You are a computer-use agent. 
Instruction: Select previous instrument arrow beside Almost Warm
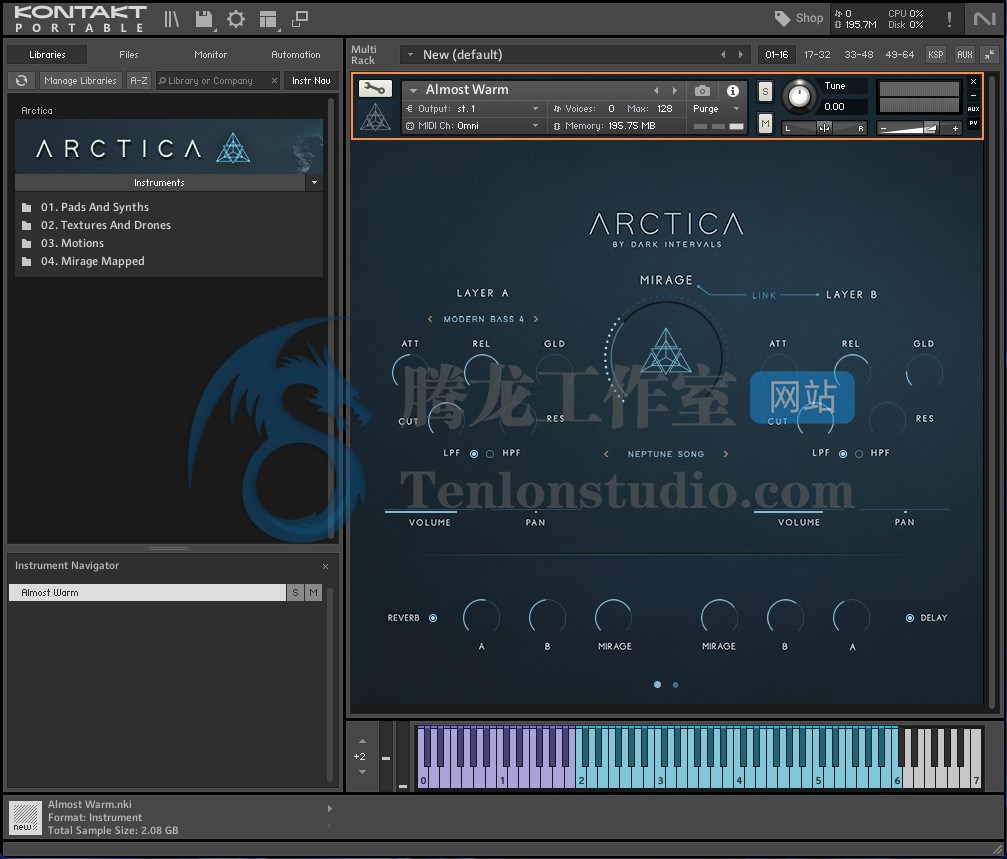tap(656, 91)
